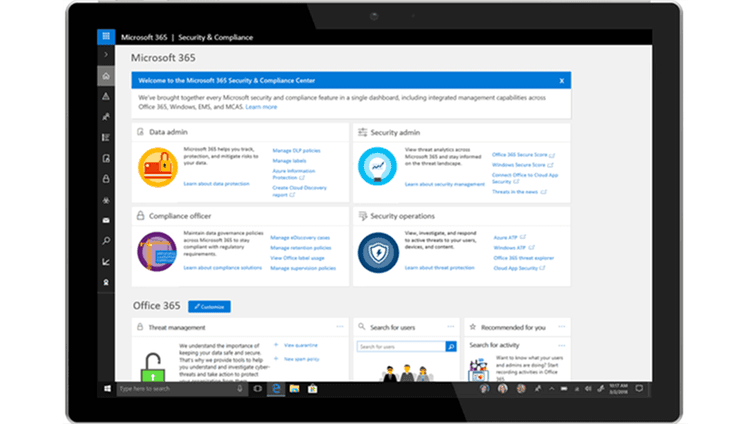Viewport: 750px width, 424px height.
Task: Focus the Search for users input field
Action: 401,346
